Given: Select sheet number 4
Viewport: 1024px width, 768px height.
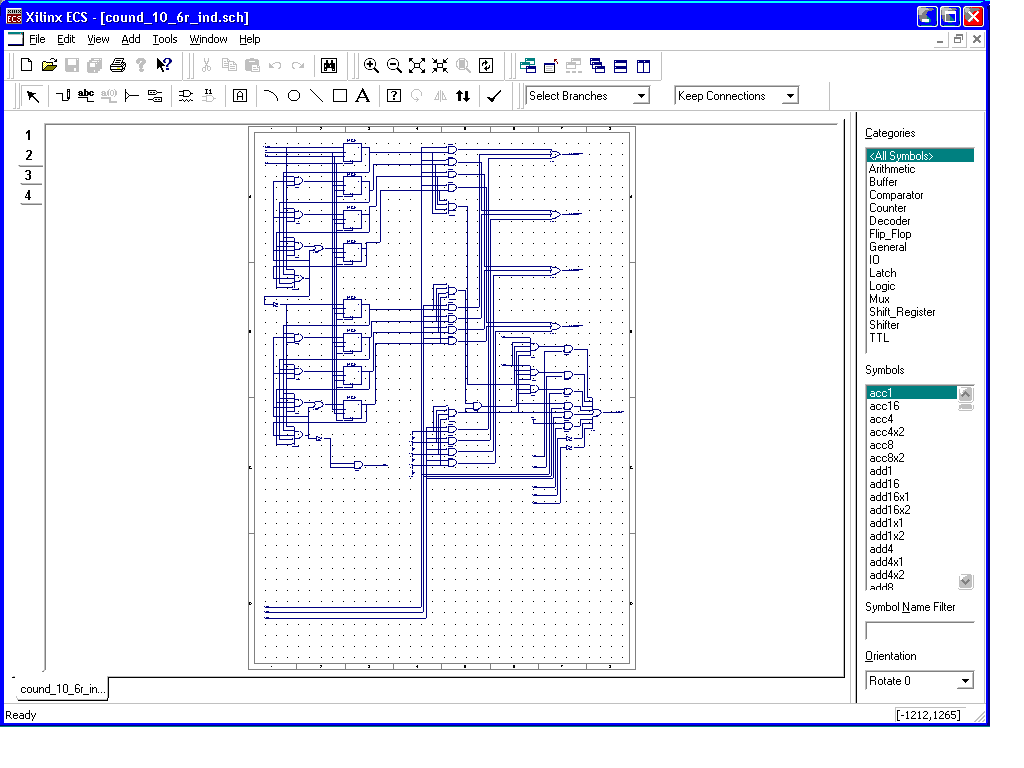Looking at the screenshot, I should [28, 195].
